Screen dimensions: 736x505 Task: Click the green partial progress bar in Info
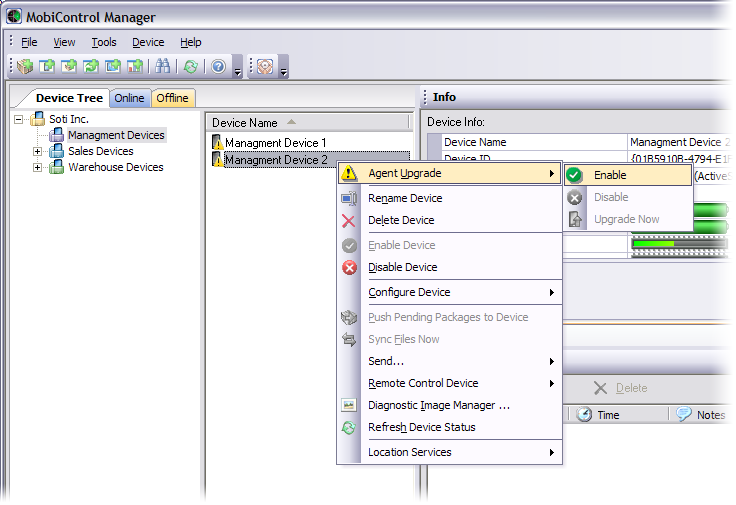679,244
